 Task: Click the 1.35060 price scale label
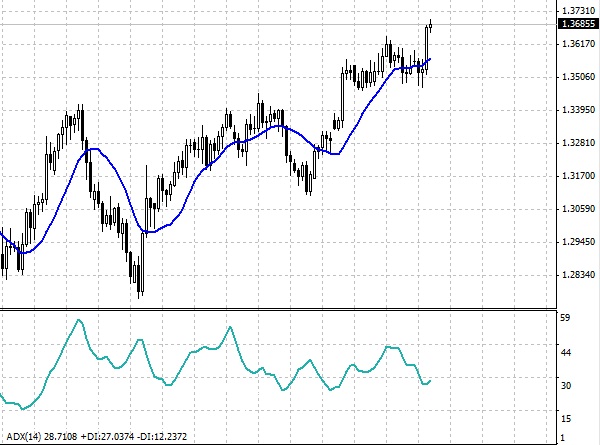click(579, 77)
